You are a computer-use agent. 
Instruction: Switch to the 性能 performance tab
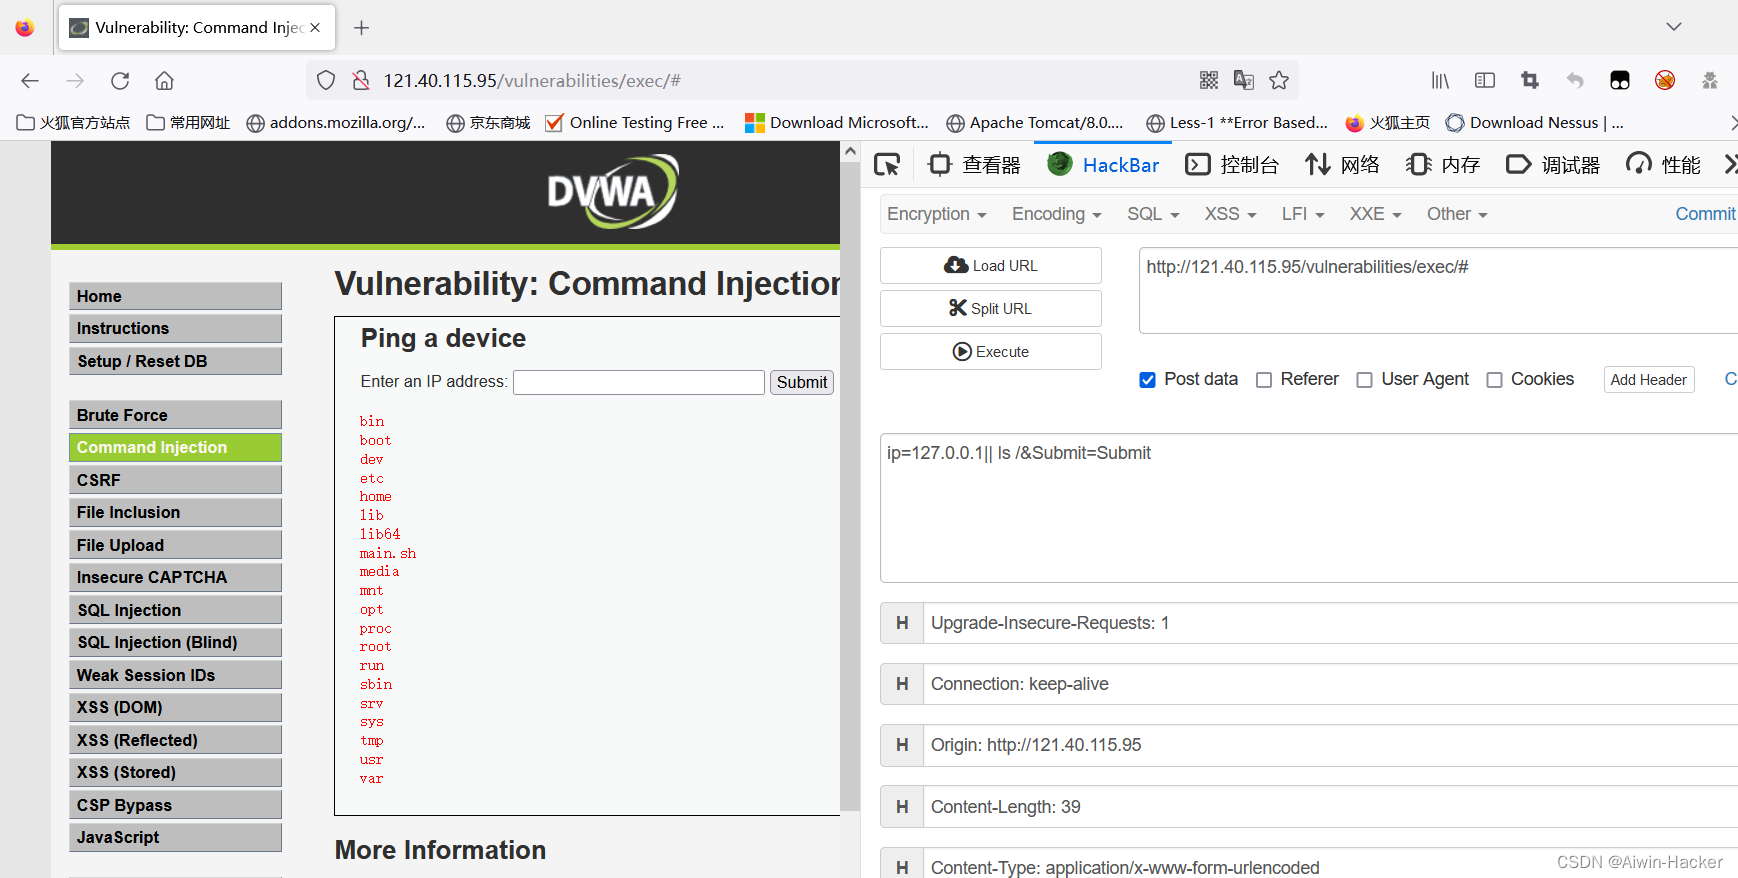pyautogui.click(x=1663, y=165)
